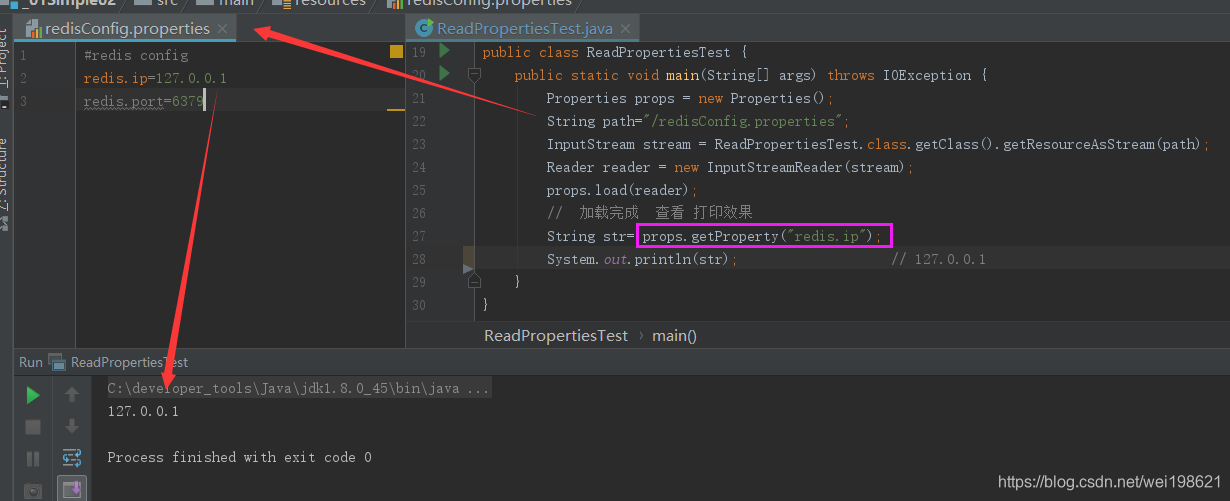The width and height of the screenshot is (1230, 501).
Task: Click the 'Reader reader = new InputStreamReader' line
Action: pyautogui.click(x=730, y=167)
